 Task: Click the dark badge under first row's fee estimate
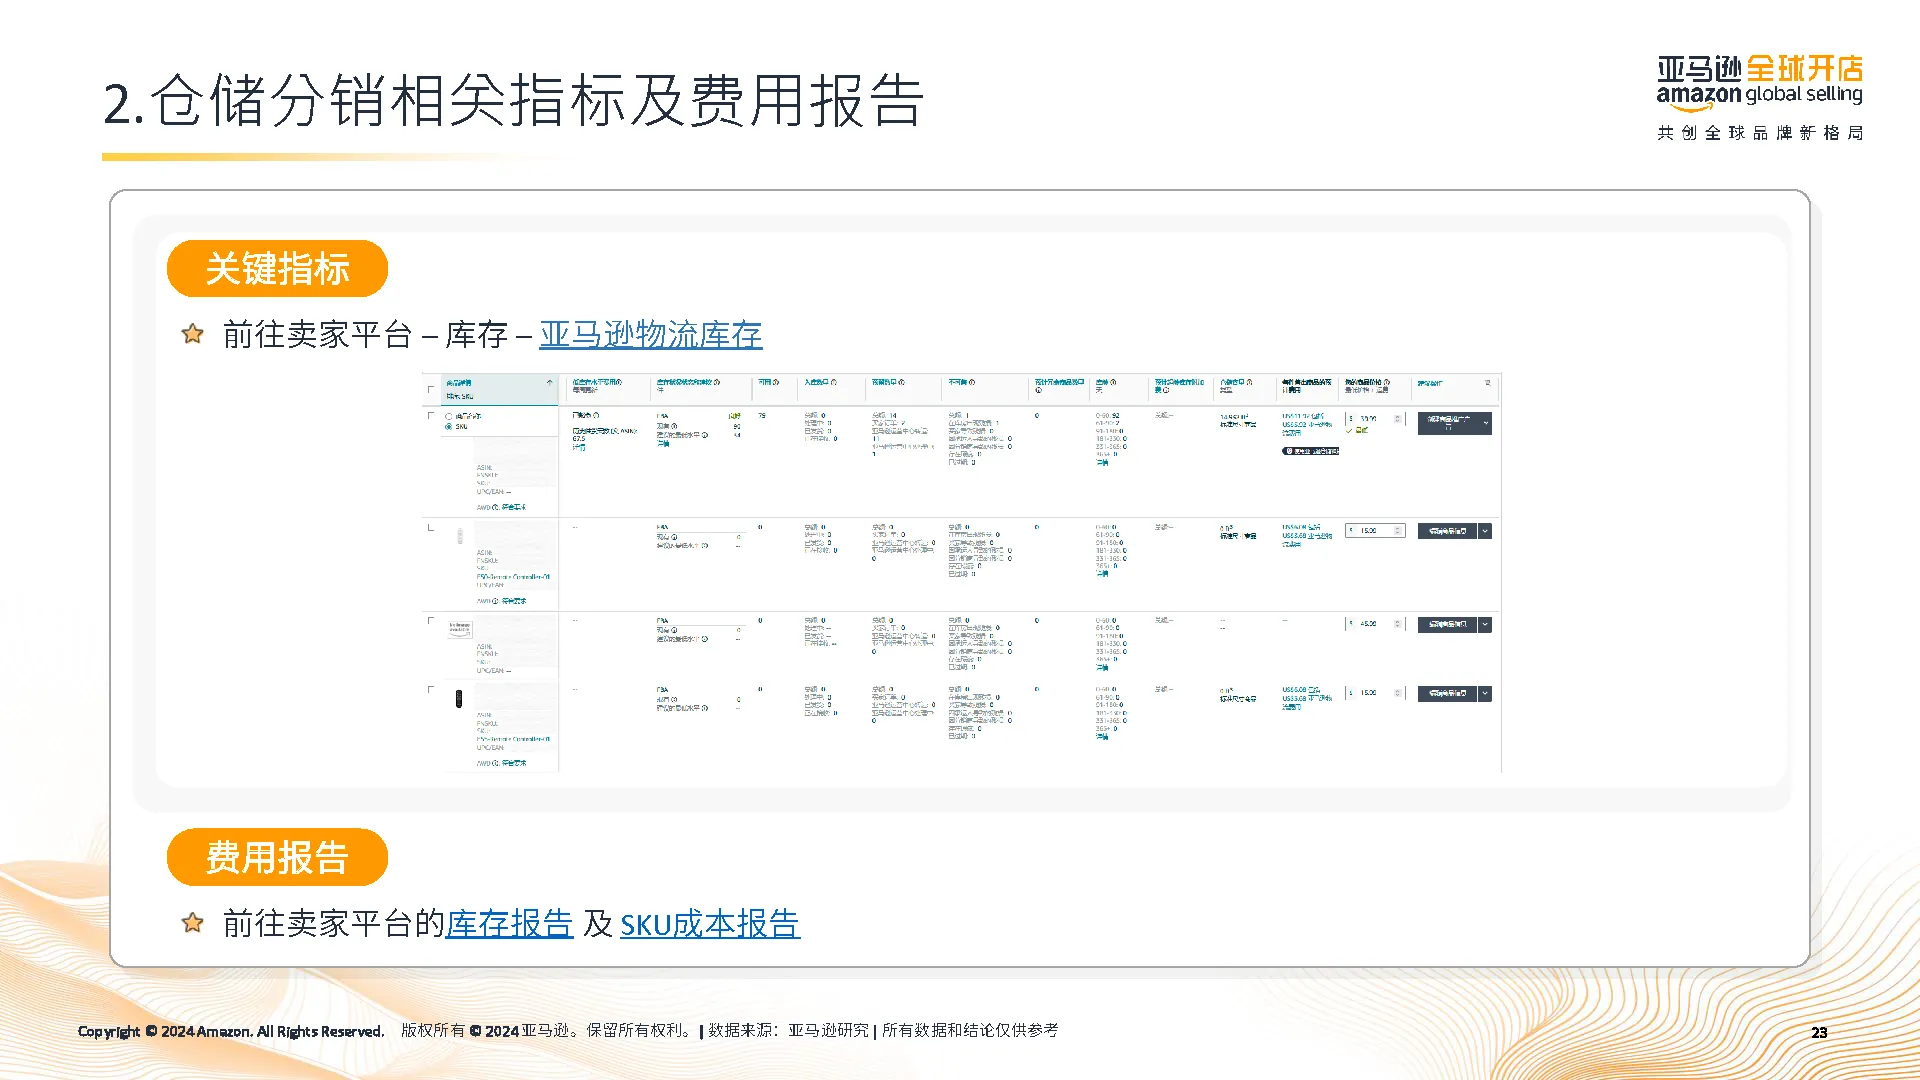click(x=1310, y=451)
